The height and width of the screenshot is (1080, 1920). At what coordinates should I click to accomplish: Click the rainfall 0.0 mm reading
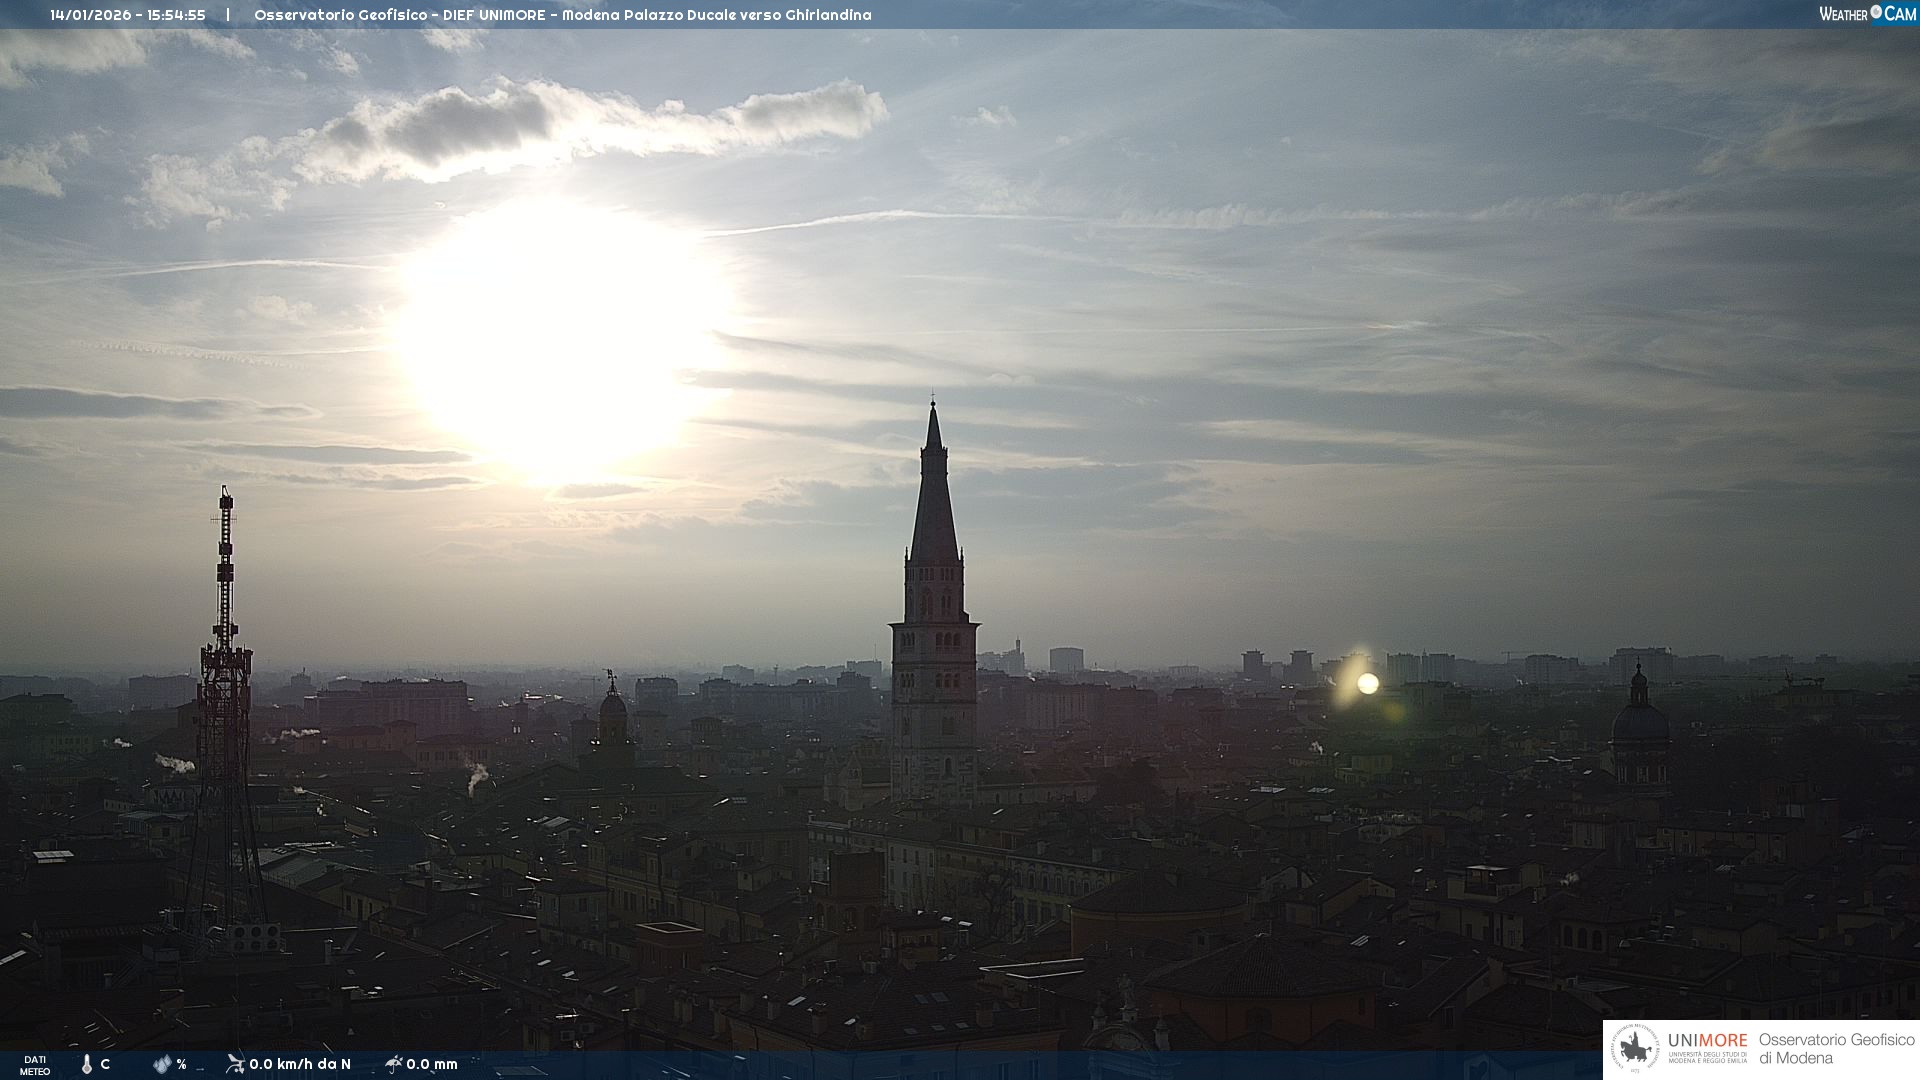pos(432,1064)
